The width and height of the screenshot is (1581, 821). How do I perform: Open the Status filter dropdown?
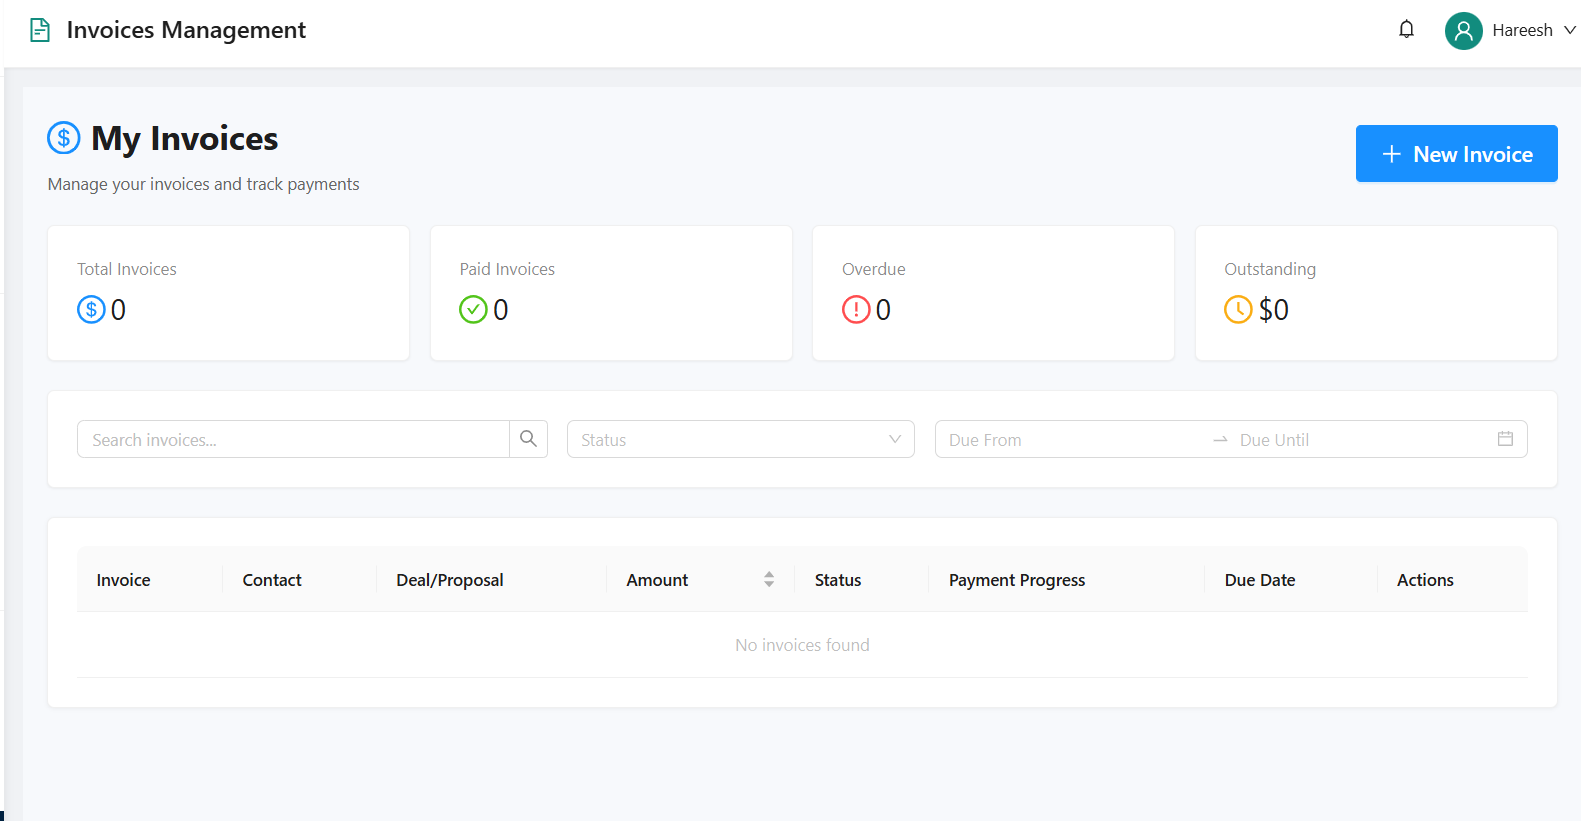[x=740, y=439]
